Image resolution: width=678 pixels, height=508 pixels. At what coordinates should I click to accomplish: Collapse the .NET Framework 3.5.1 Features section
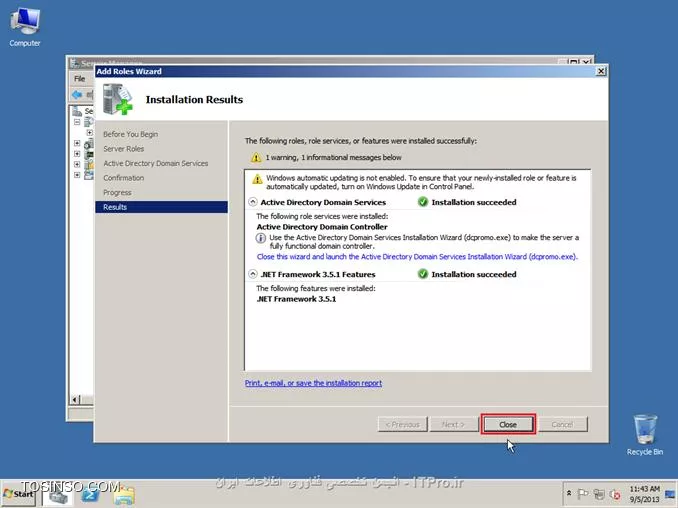pyautogui.click(x=253, y=274)
